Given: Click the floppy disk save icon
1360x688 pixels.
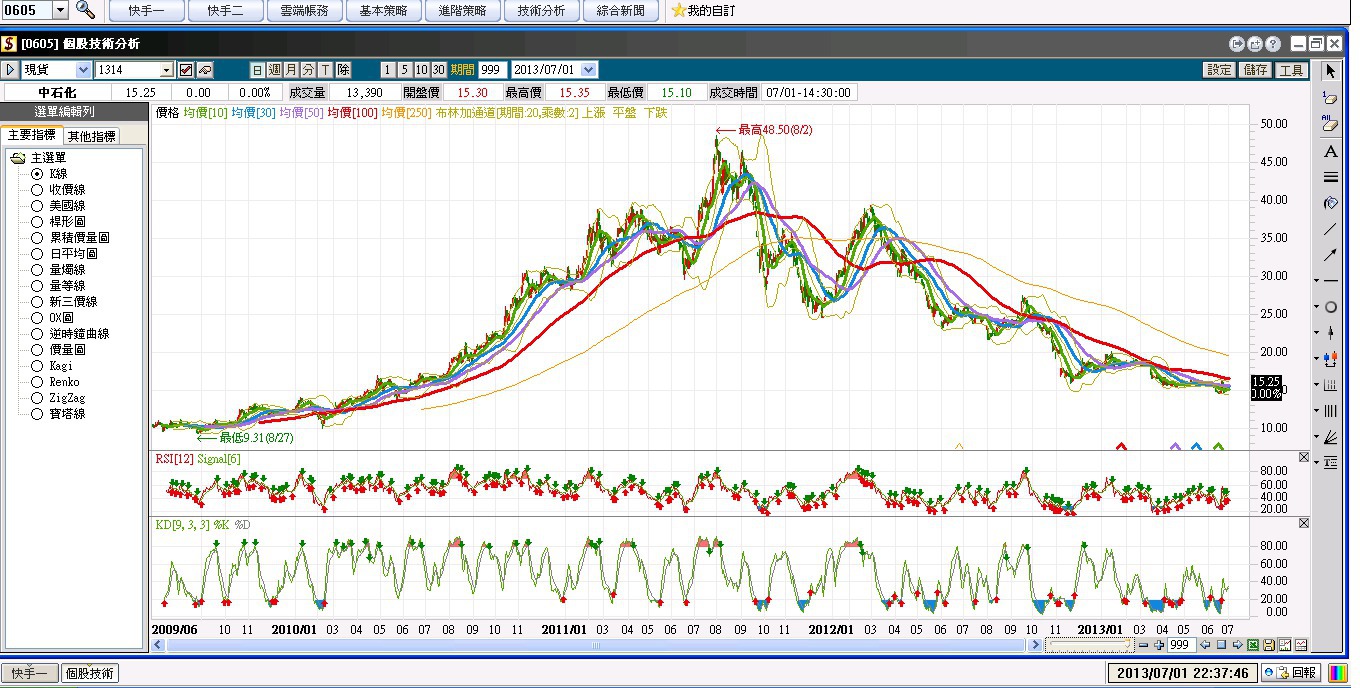Looking at the screenshot, I should (x=1269, y=645).
